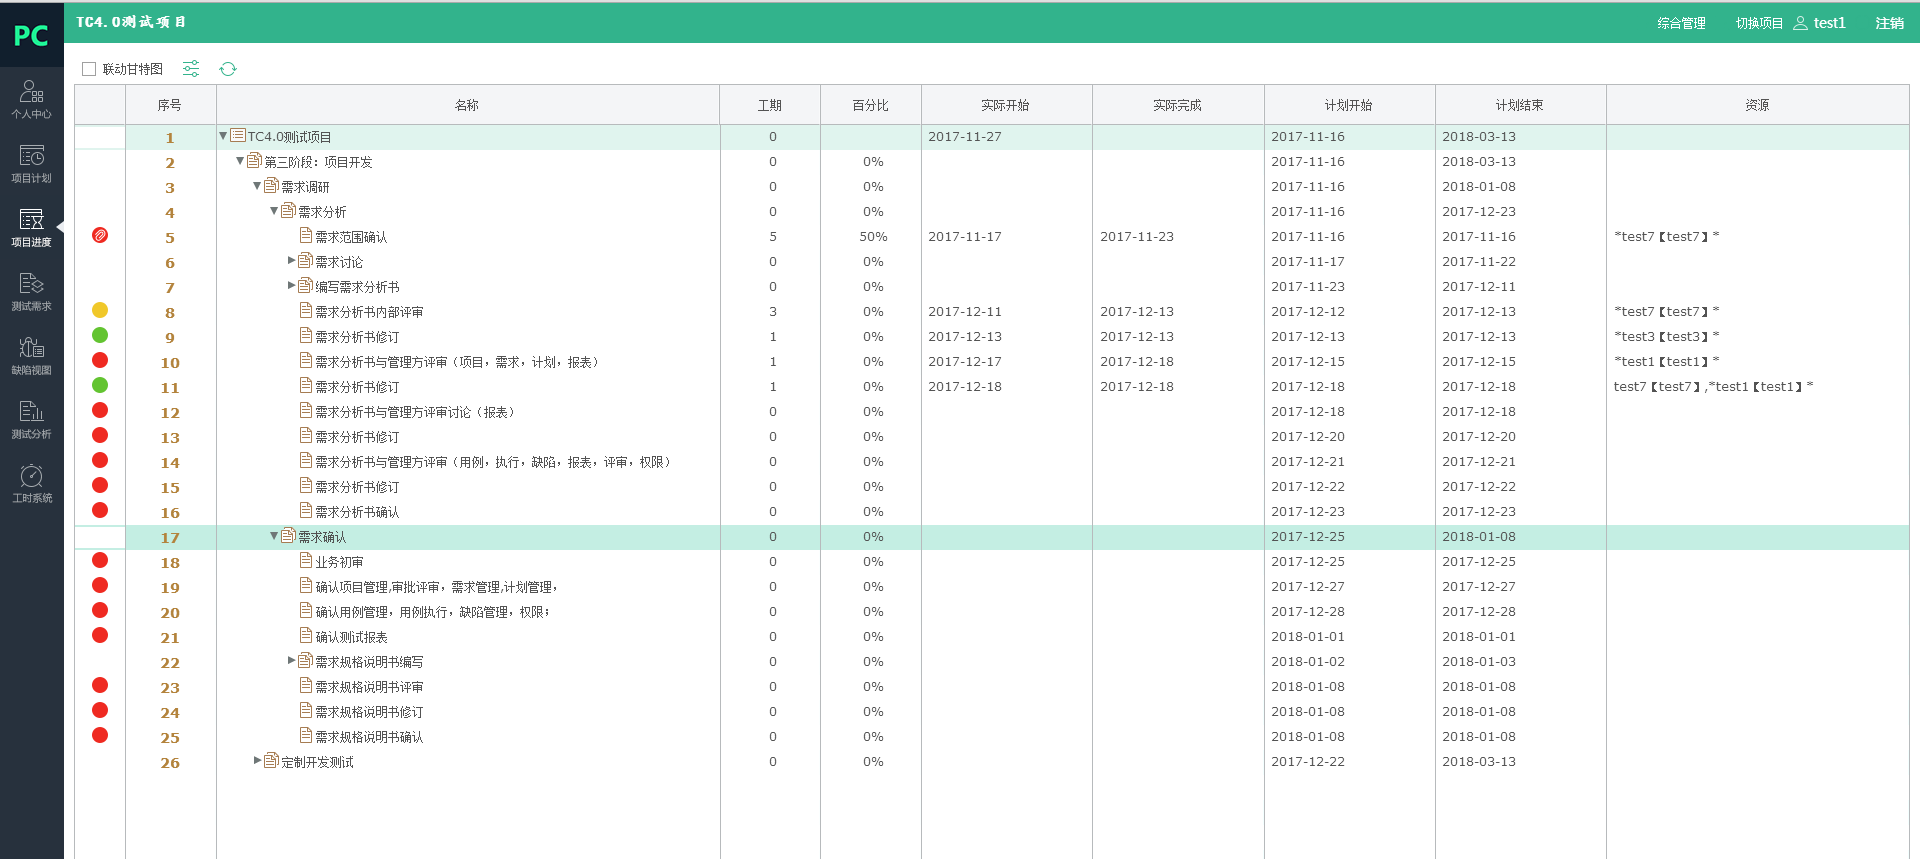Go to 测试需求 in the sidebar
The width and height of the screenshot is (1920, 859).
pos(31,291)
